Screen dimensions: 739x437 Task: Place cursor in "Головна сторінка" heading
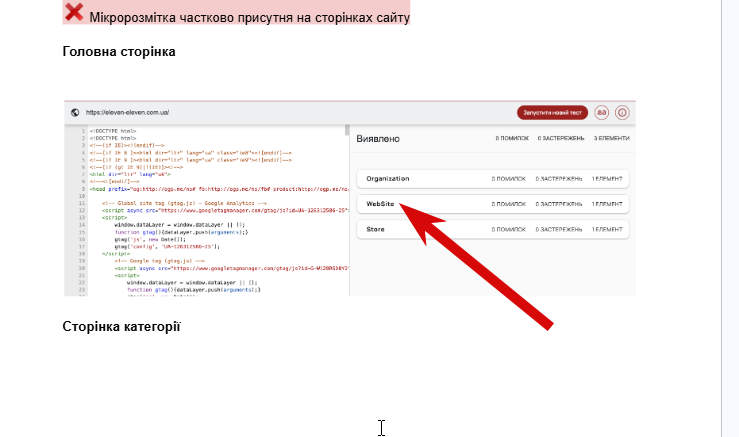[119, 51]
